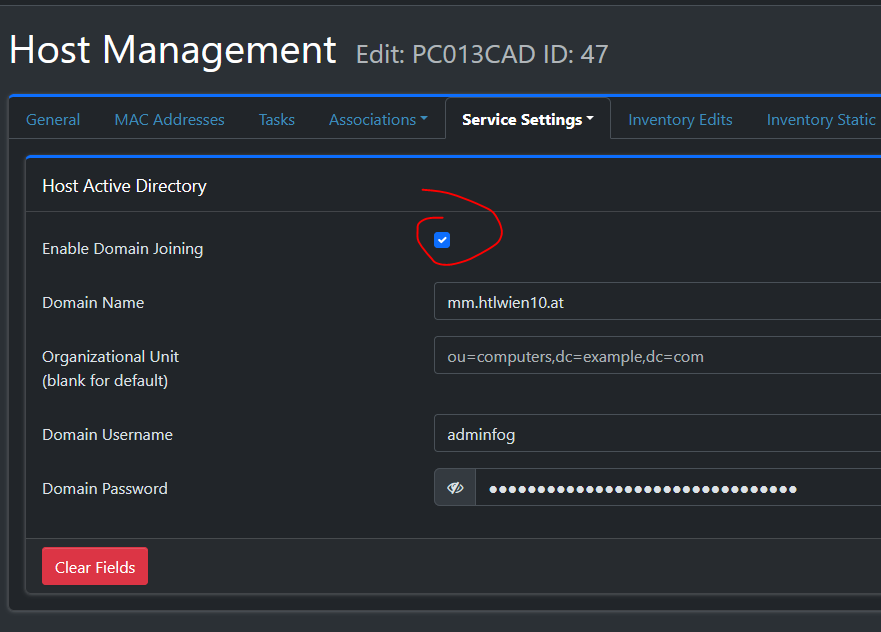Go to the Inventory Edits tab
The height and width of the screenshot is (632, 881).
point(680,120)
